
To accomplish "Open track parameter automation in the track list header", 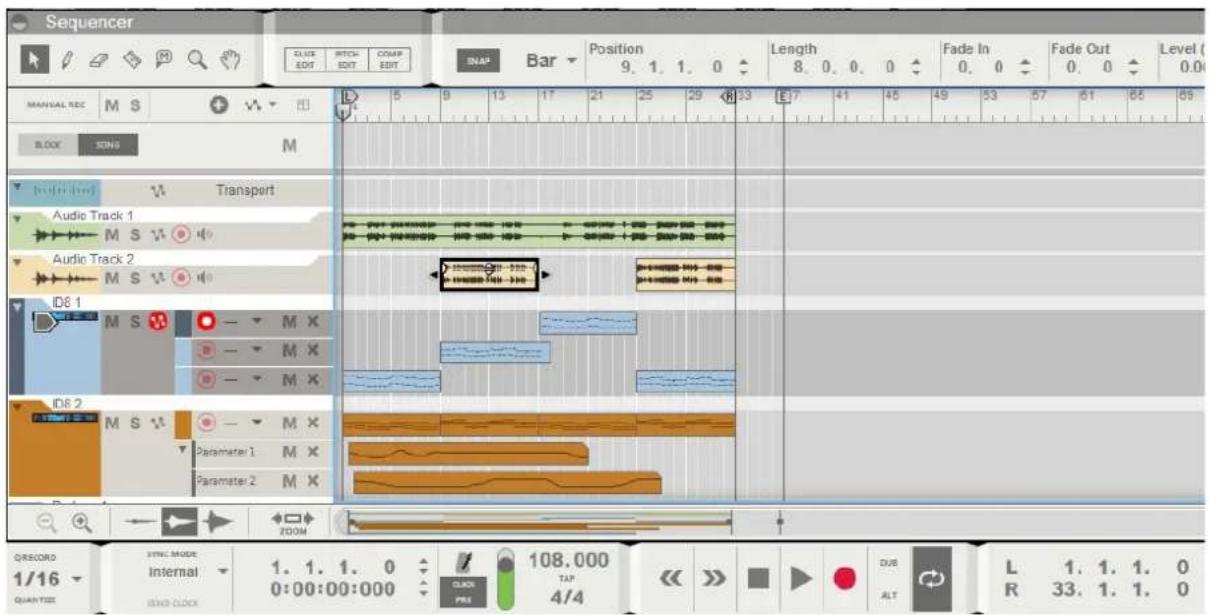I will pyautogui.click(x=262, y=107).
